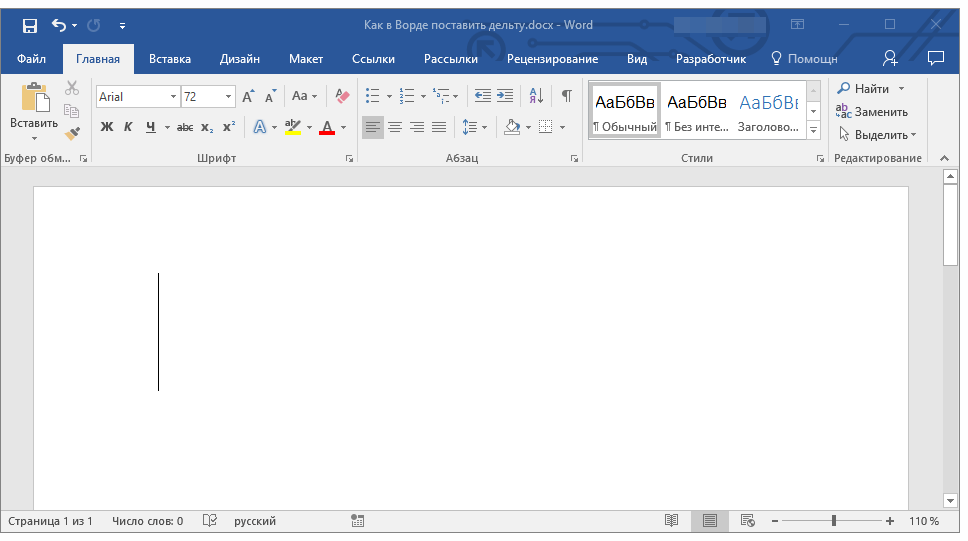Toggle italic formatting К

[x=128, y=127]
